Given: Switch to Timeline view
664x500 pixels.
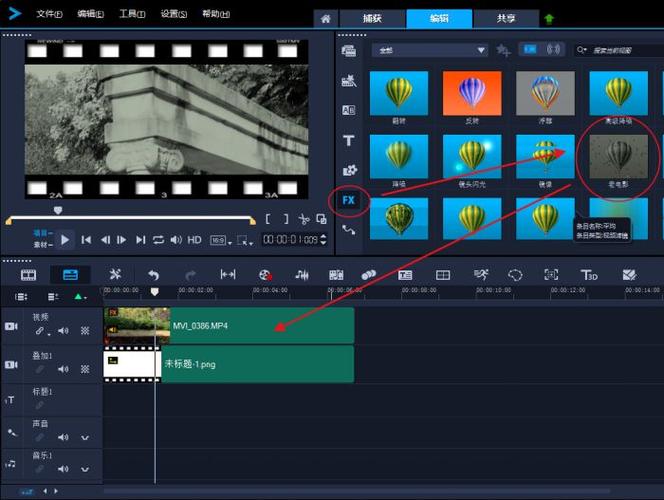Looking at the screenshot, I should pos(70,275).
